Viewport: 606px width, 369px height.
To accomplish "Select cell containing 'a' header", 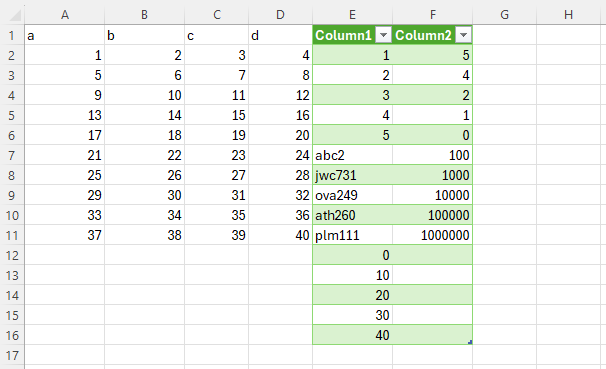I will click(65, 35).
